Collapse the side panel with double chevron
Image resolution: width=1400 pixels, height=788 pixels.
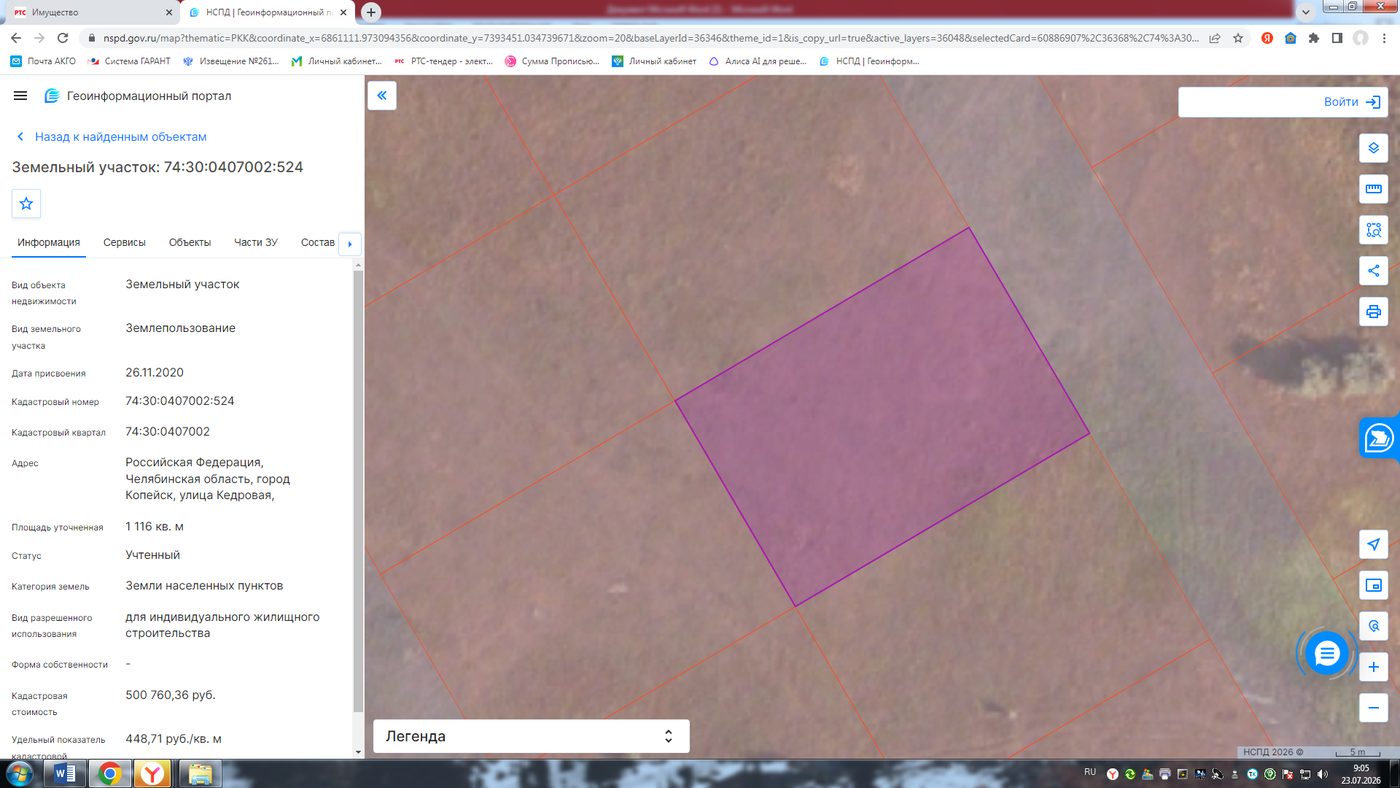[x=382, y=96]
